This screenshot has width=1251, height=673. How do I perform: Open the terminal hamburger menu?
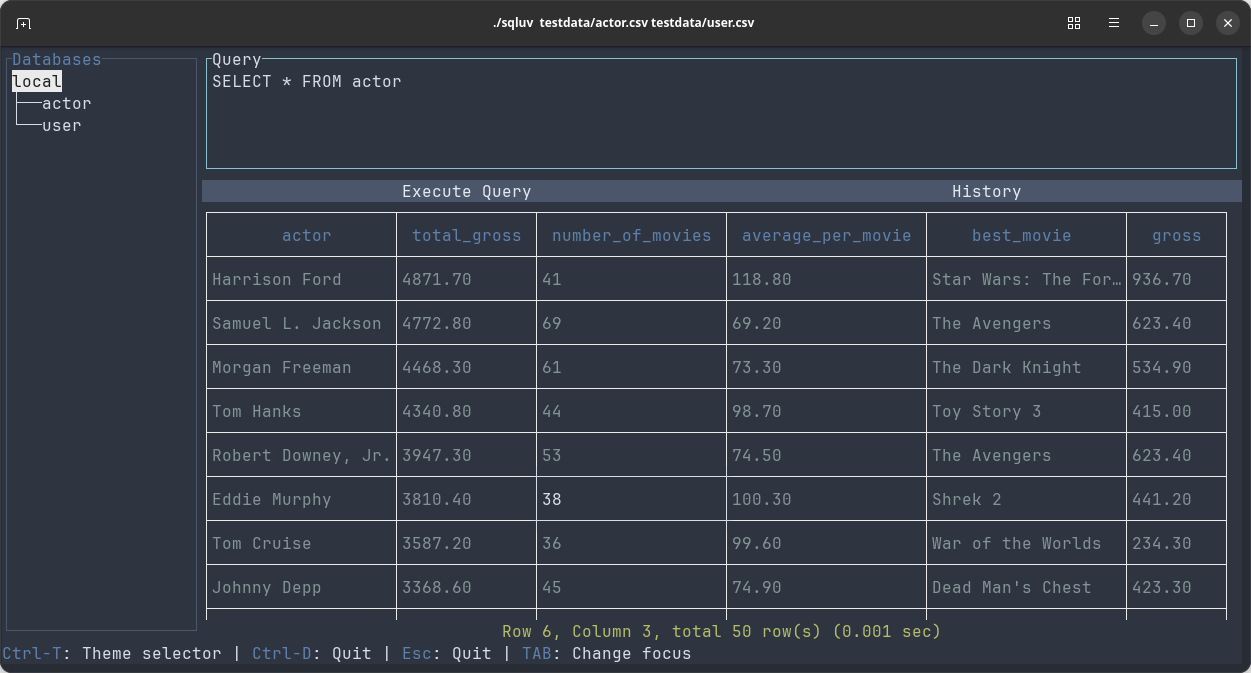(x=1114, y=23)
